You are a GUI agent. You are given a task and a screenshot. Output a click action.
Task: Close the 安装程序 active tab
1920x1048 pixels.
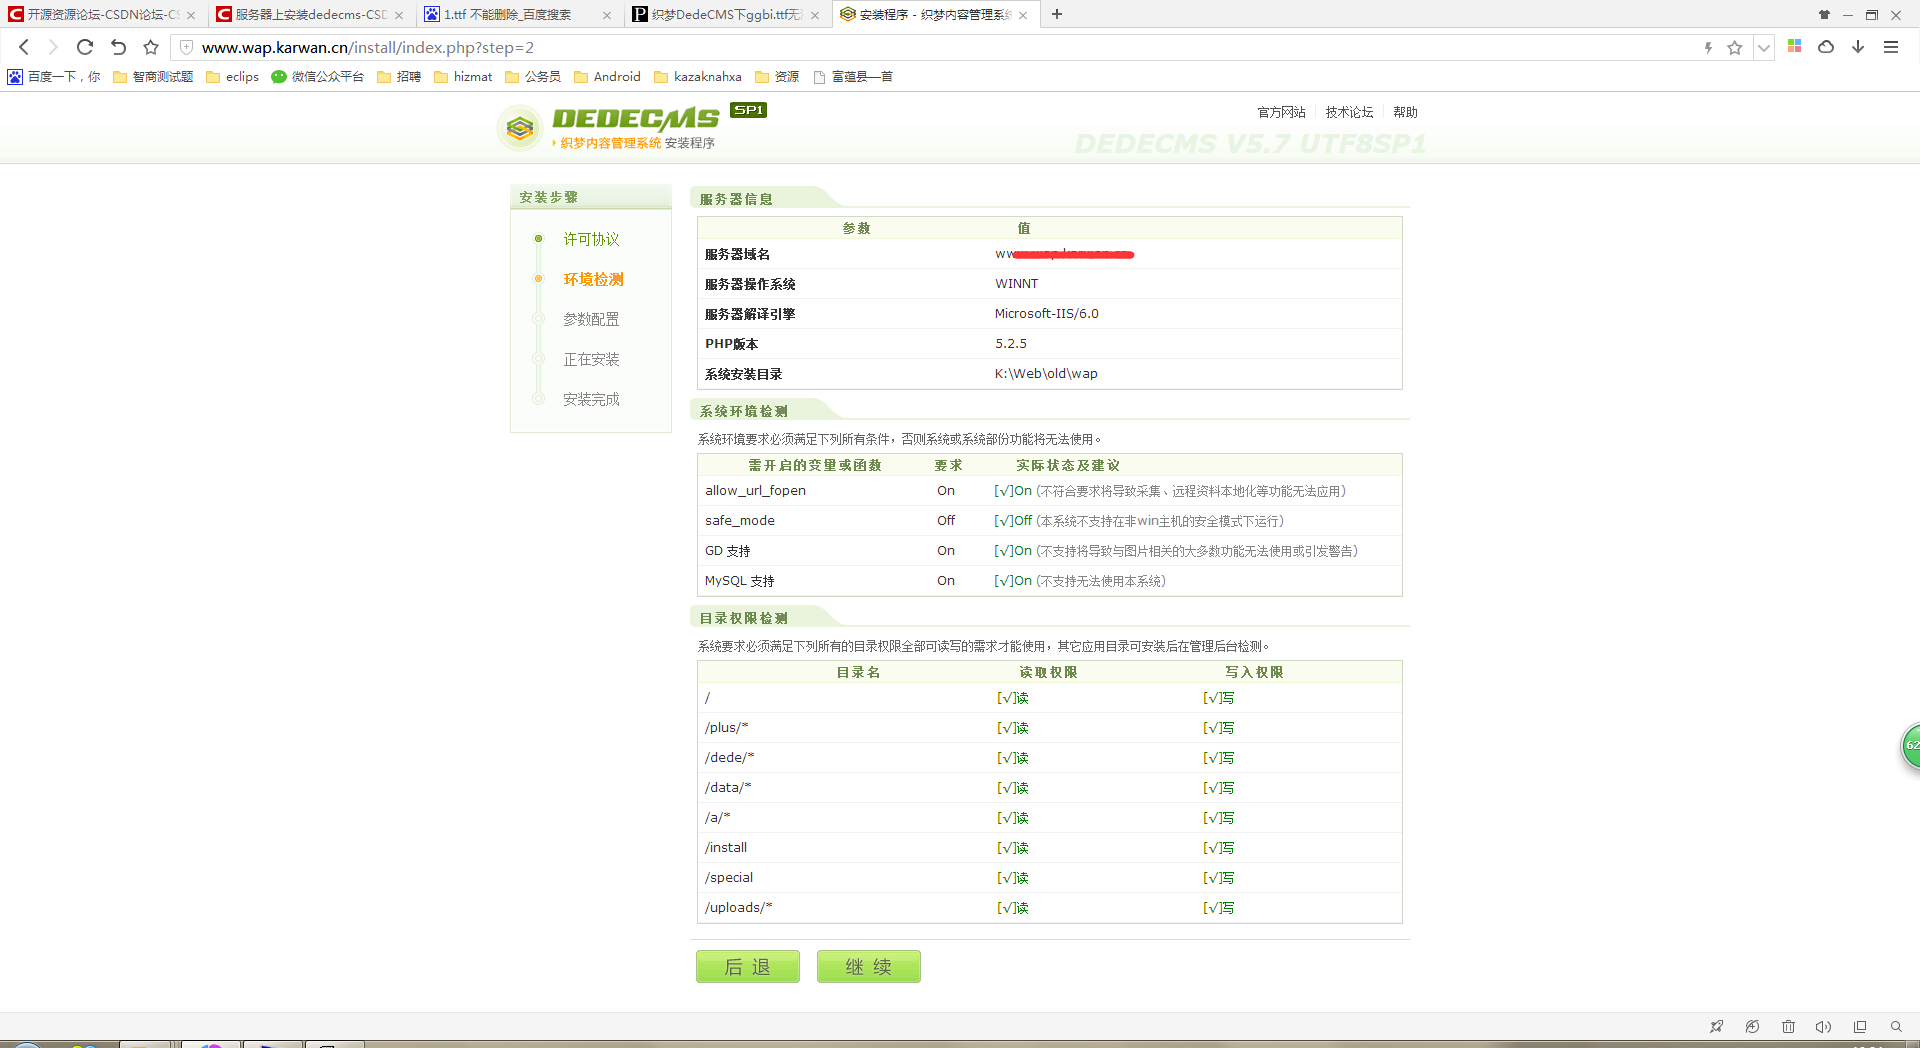click(x=1023, y=15)
